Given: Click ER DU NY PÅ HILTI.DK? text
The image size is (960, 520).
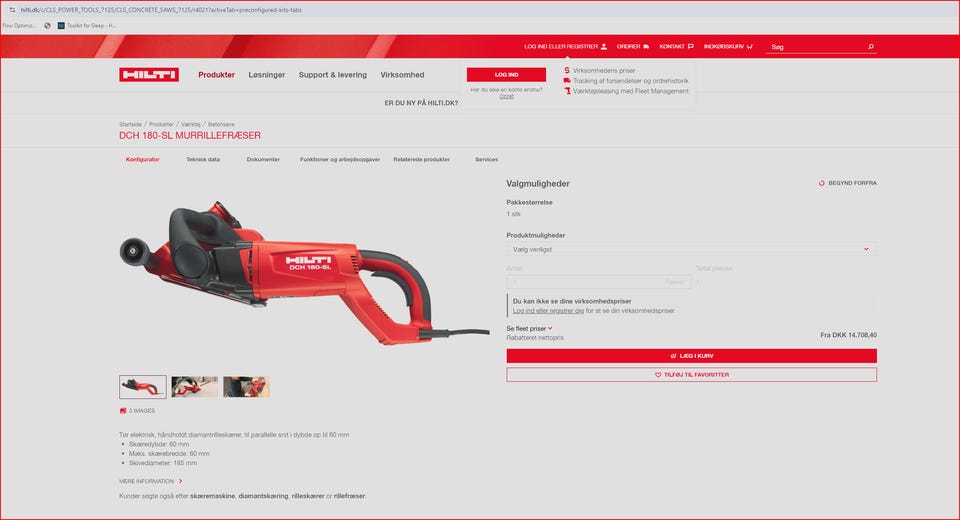Looking at the screenshot, I should coord(421,103).
